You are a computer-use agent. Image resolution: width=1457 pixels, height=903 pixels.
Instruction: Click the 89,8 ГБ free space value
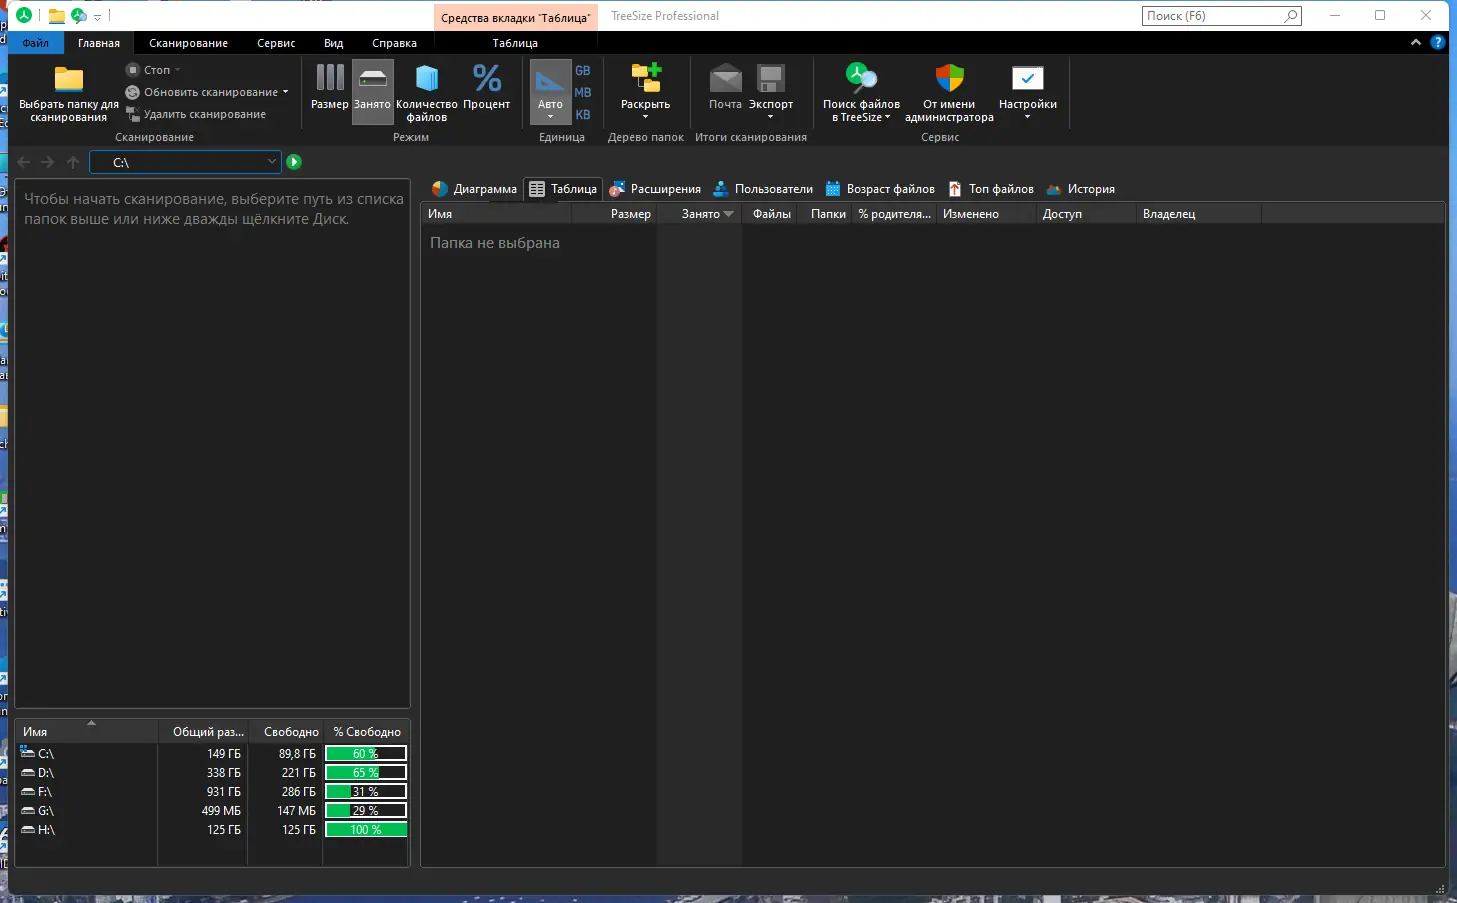(297, 754)
